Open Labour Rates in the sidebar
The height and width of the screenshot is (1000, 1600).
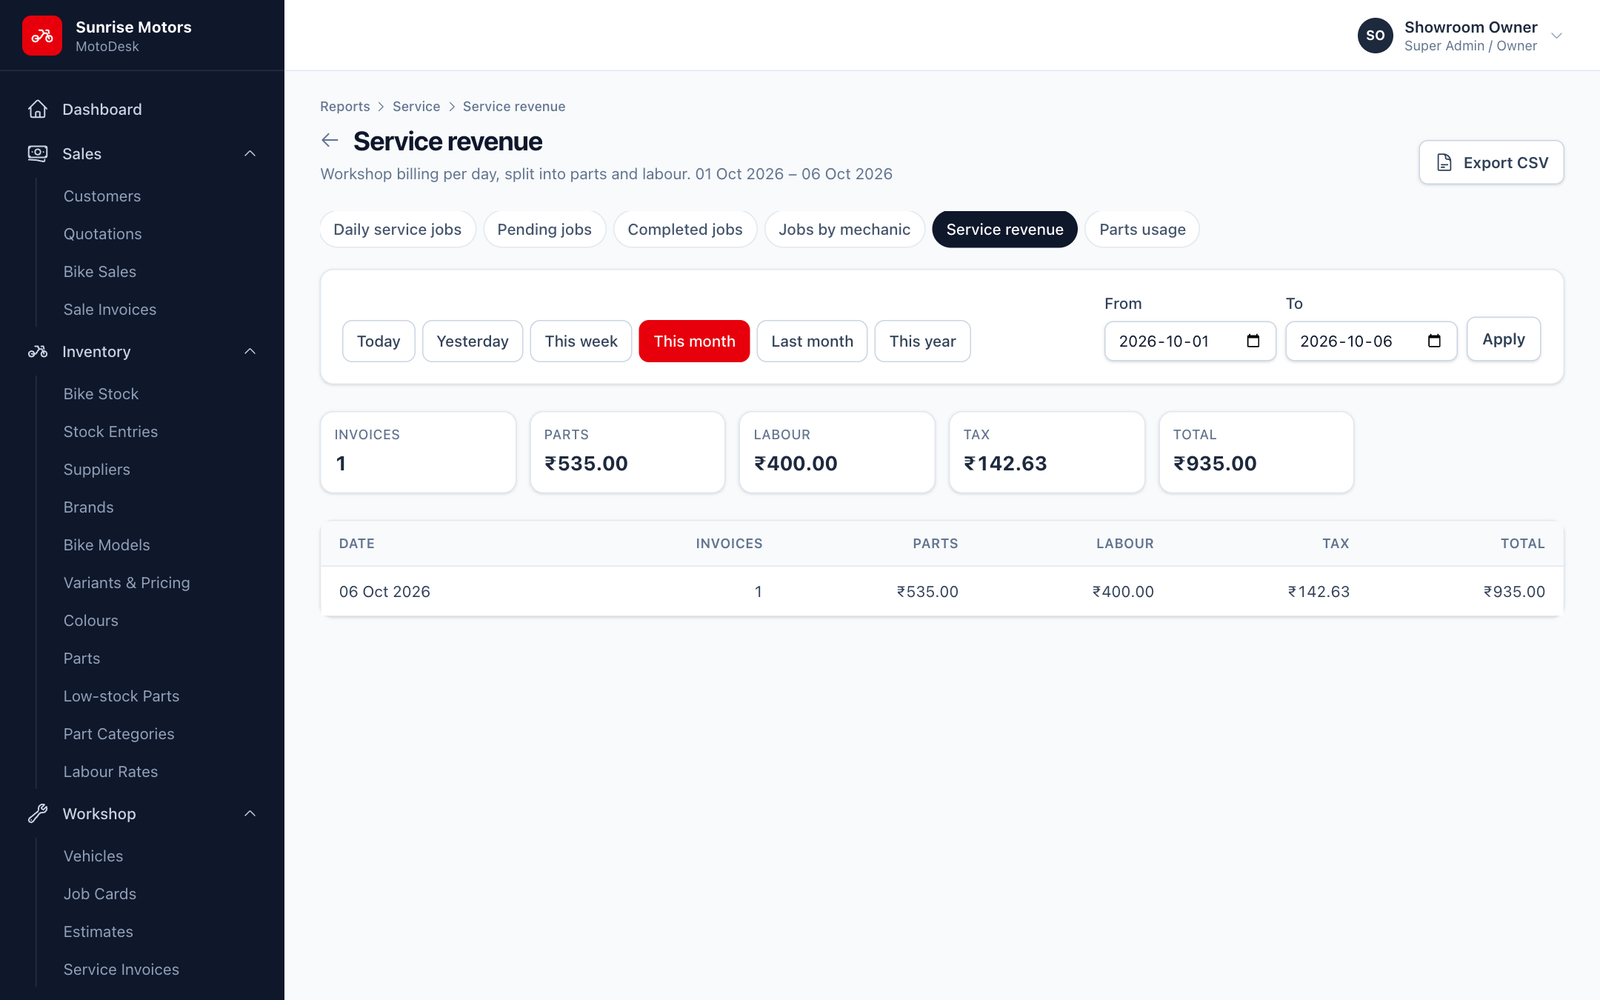click(x=111, y=772)
